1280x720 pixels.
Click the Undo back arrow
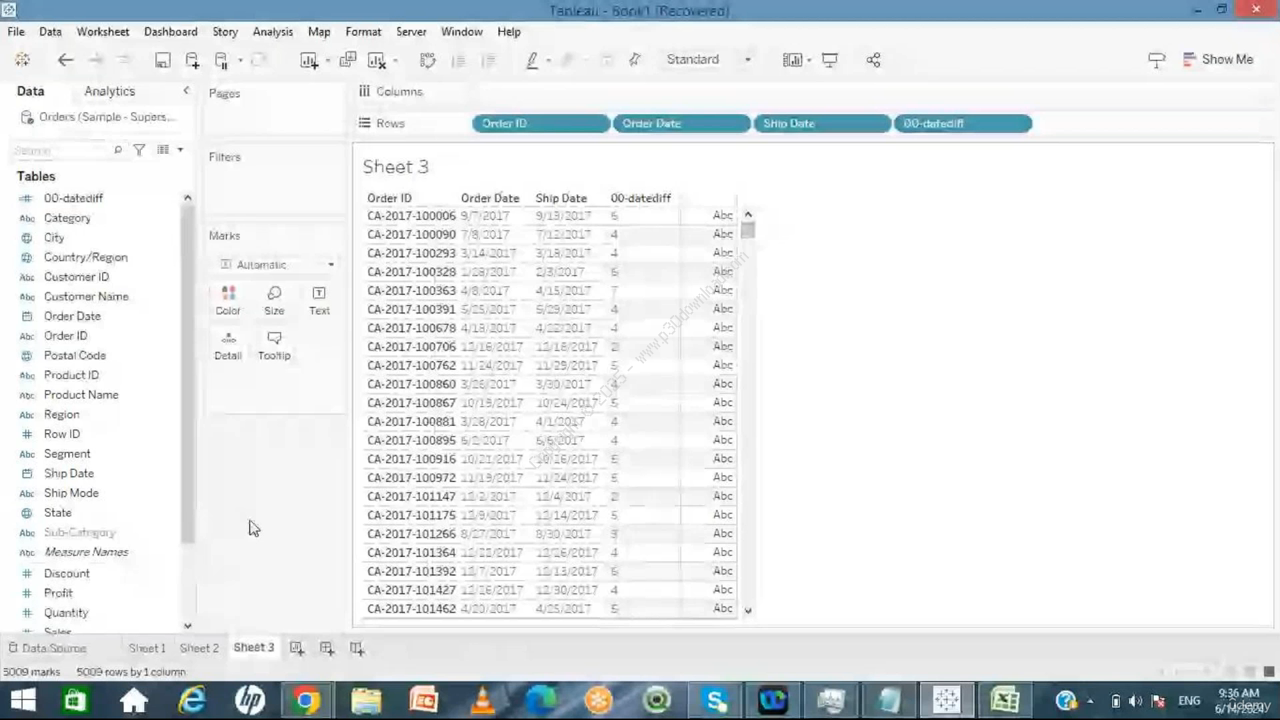[x=65, y=60]
